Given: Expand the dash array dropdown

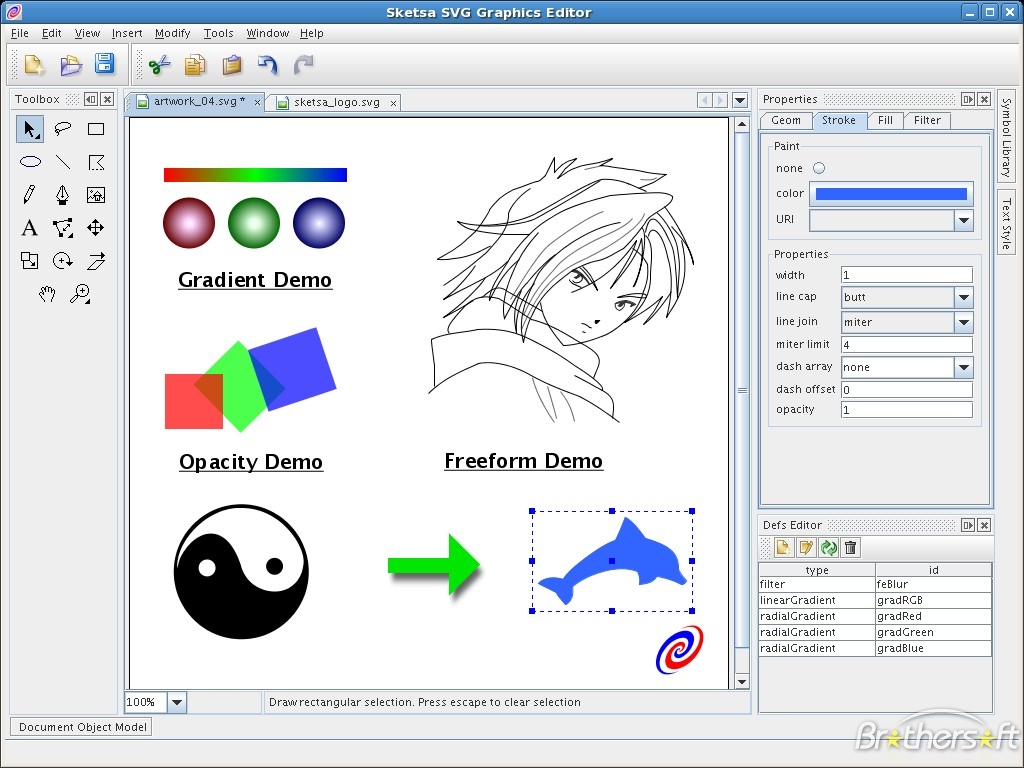Looking at the screenshot, I should click(962, 367).
